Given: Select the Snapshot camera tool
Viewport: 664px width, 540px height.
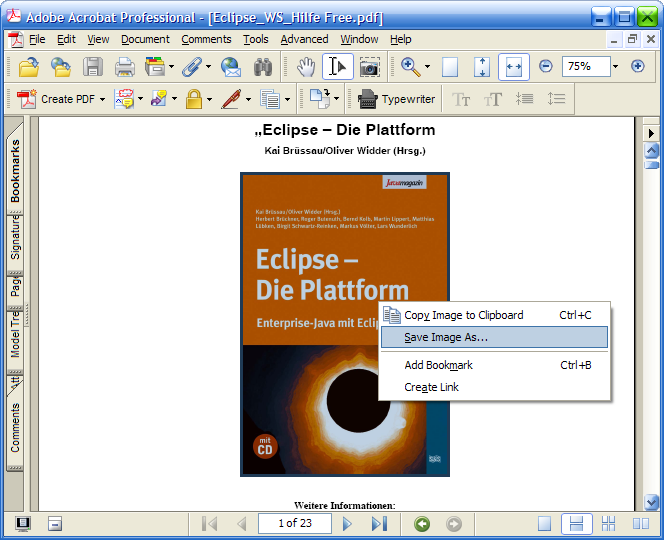Looking at the screenshot, I should 370,67.
